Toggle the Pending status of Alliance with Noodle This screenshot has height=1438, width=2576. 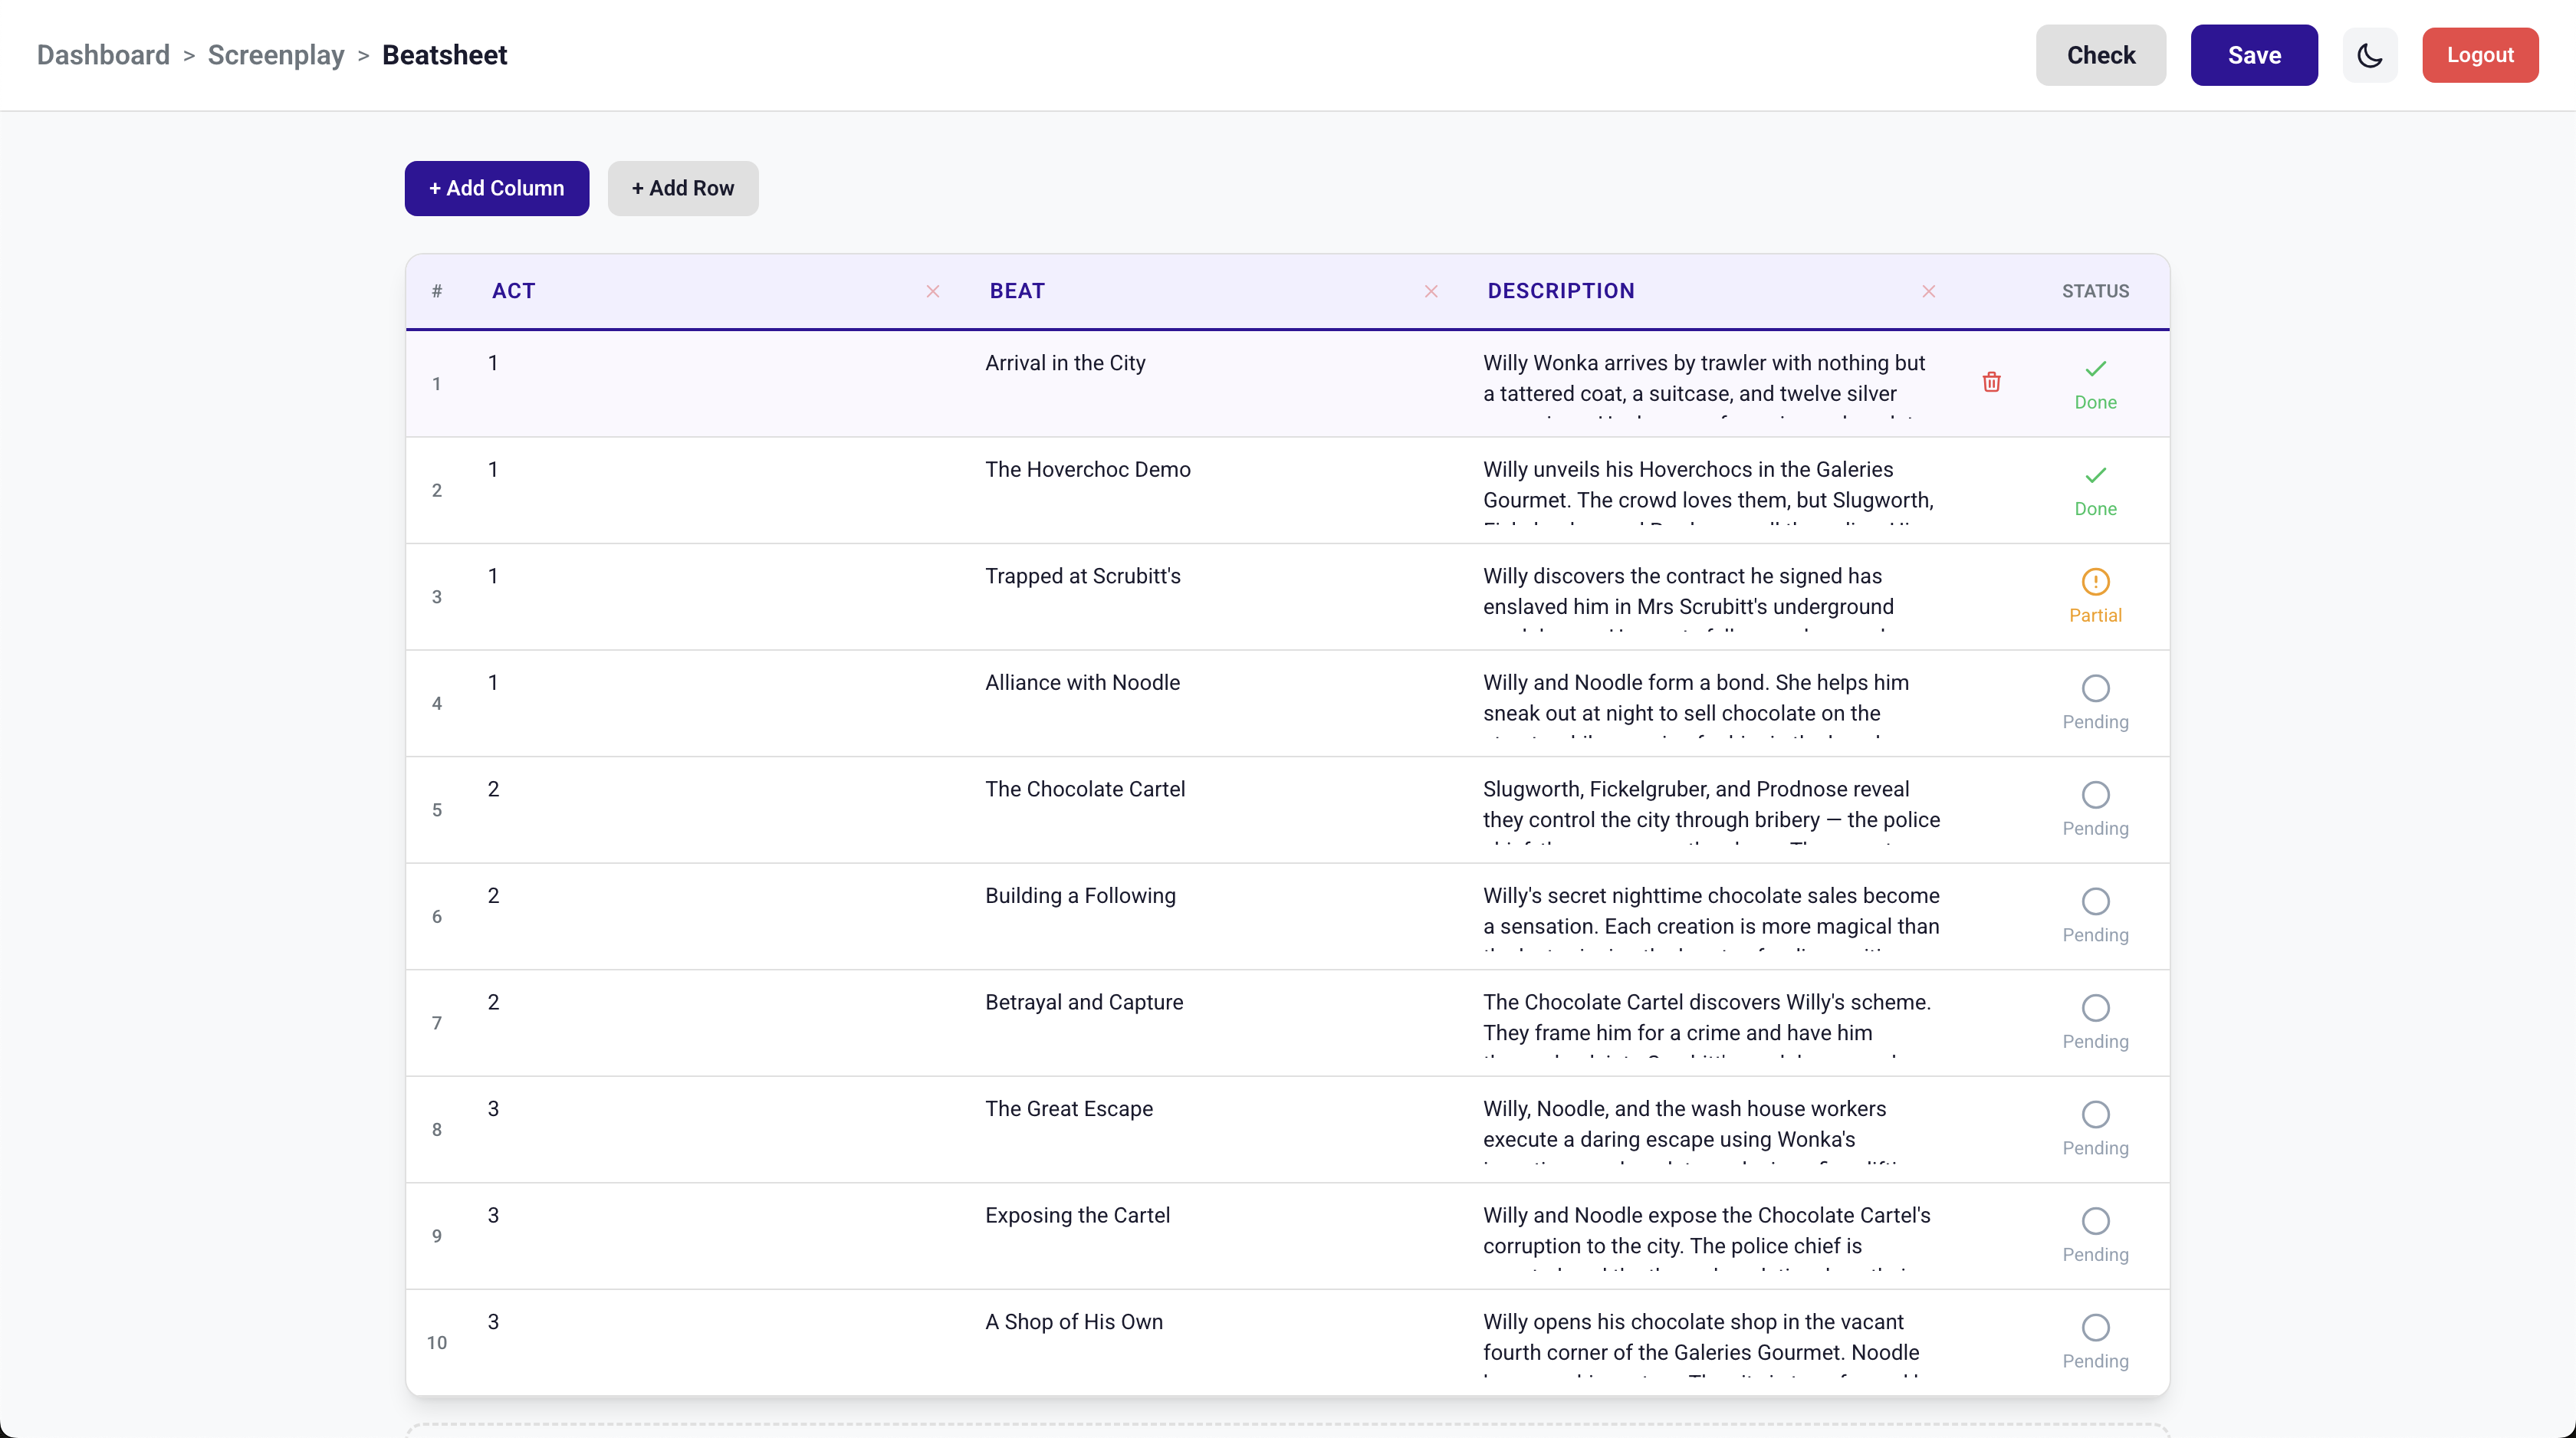2095,689
